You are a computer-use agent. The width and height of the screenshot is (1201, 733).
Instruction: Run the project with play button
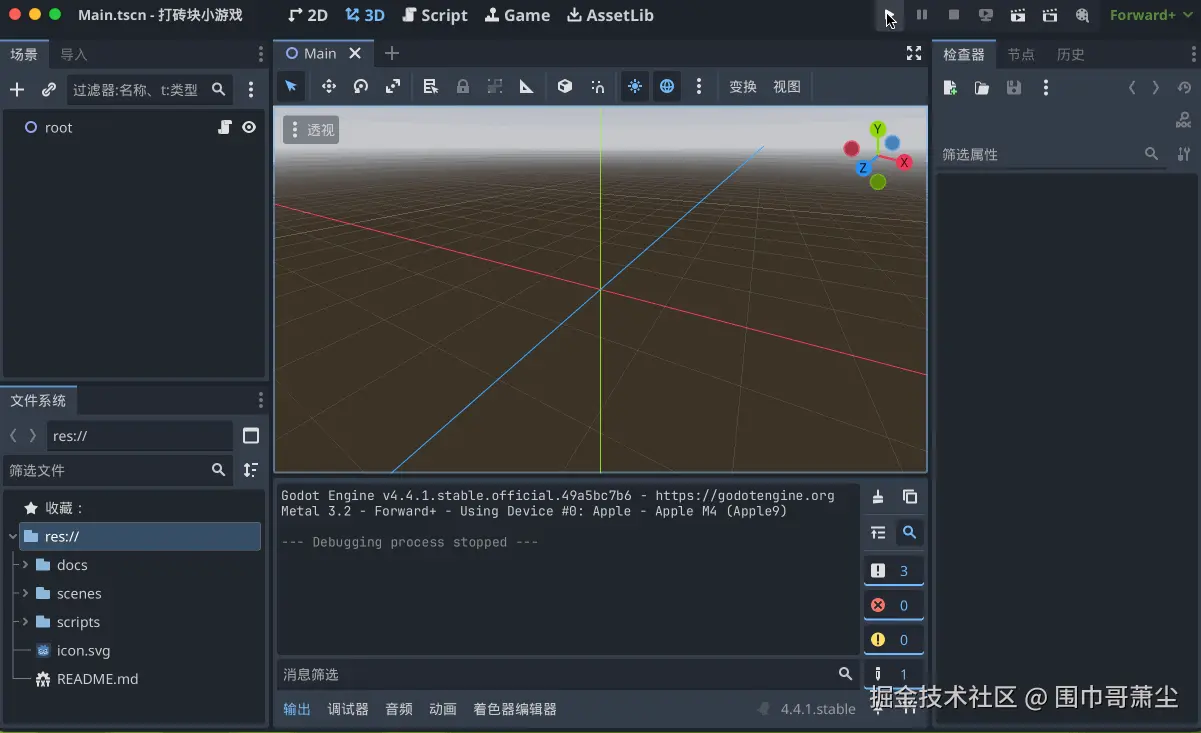click(x=889, y=15)
